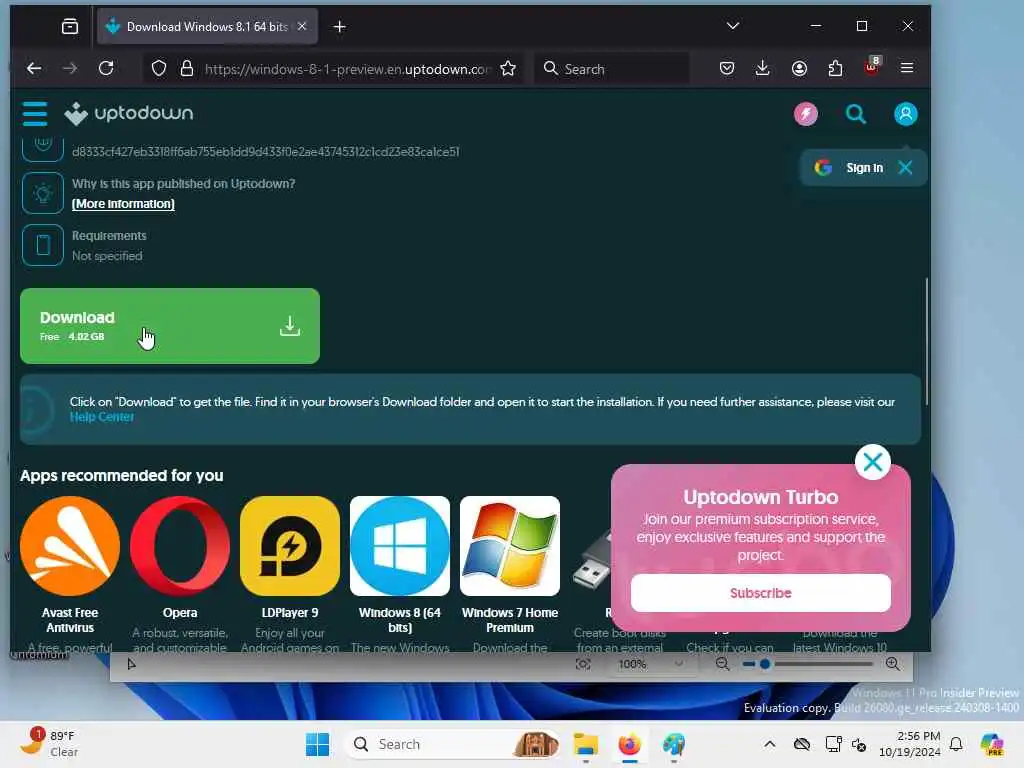Open Firefox recent browsing (Firefox View) icon
The width and height of the screenshot is (1024, 768).
[x=69, y=26]
